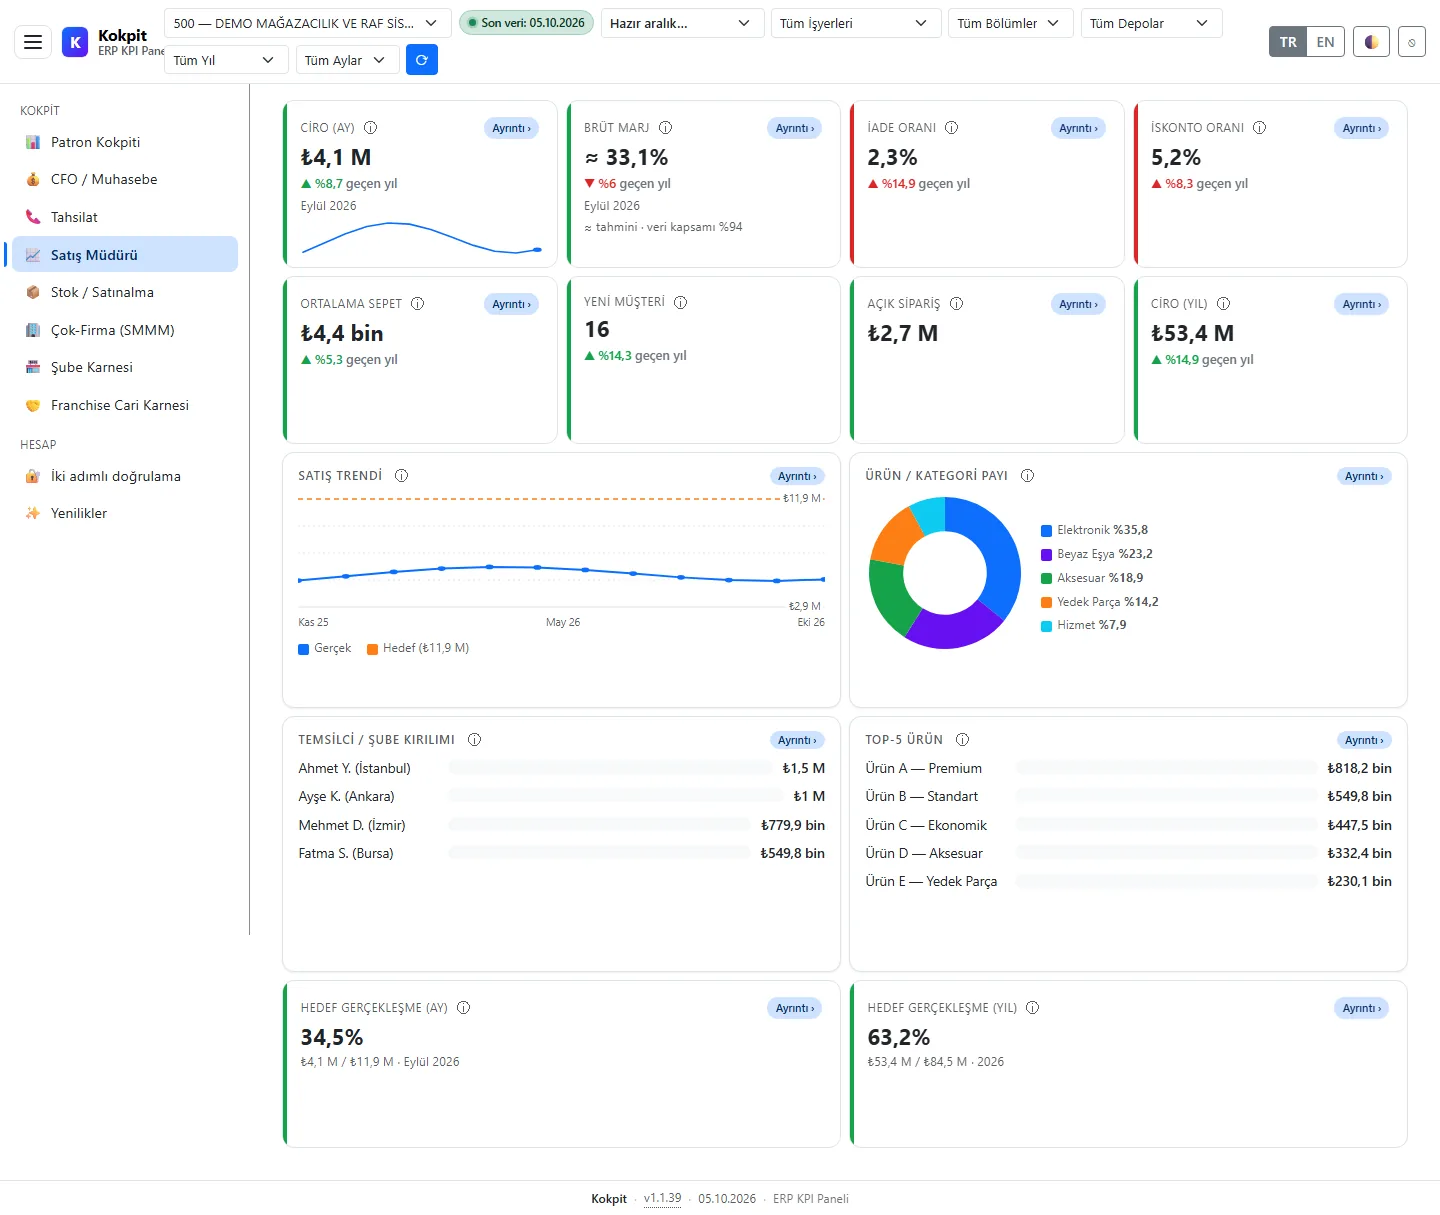The image size is (1440, 1215).
Task: Expand the Tüm İşyerleri dropdown
Action: [x=856, y=23]
